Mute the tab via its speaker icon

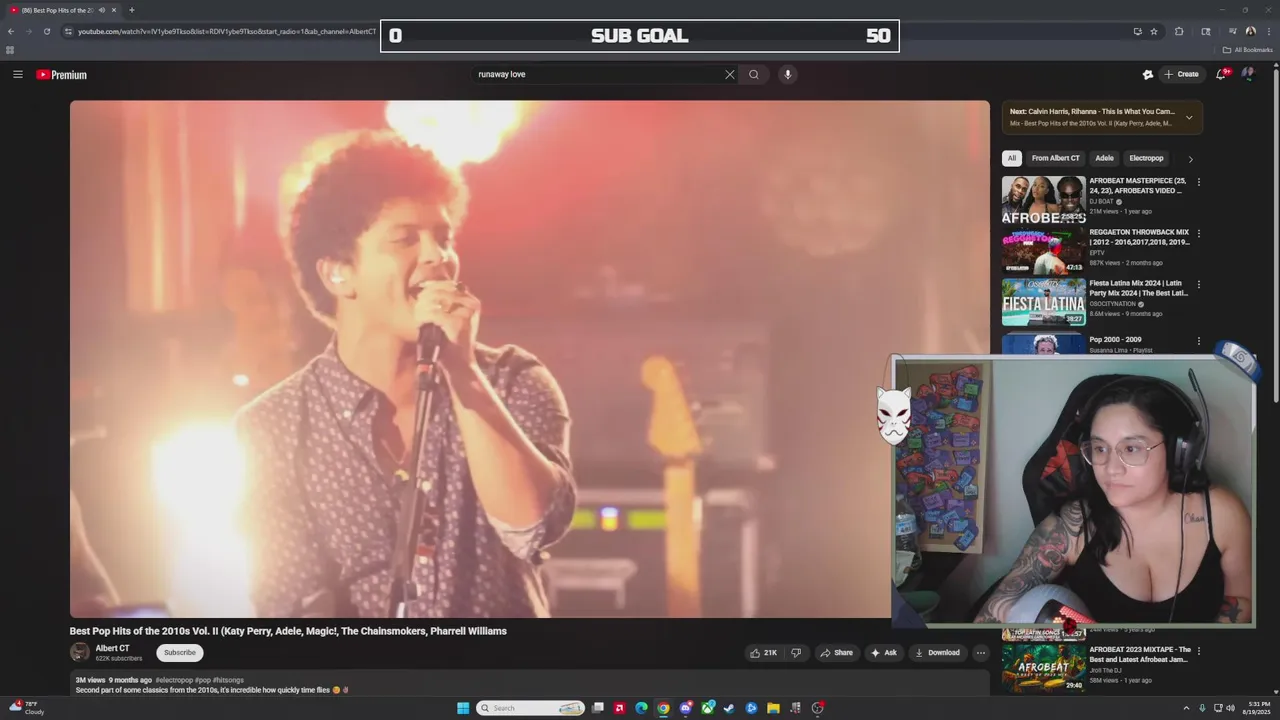pyautogui.click(x=101, y=10)
